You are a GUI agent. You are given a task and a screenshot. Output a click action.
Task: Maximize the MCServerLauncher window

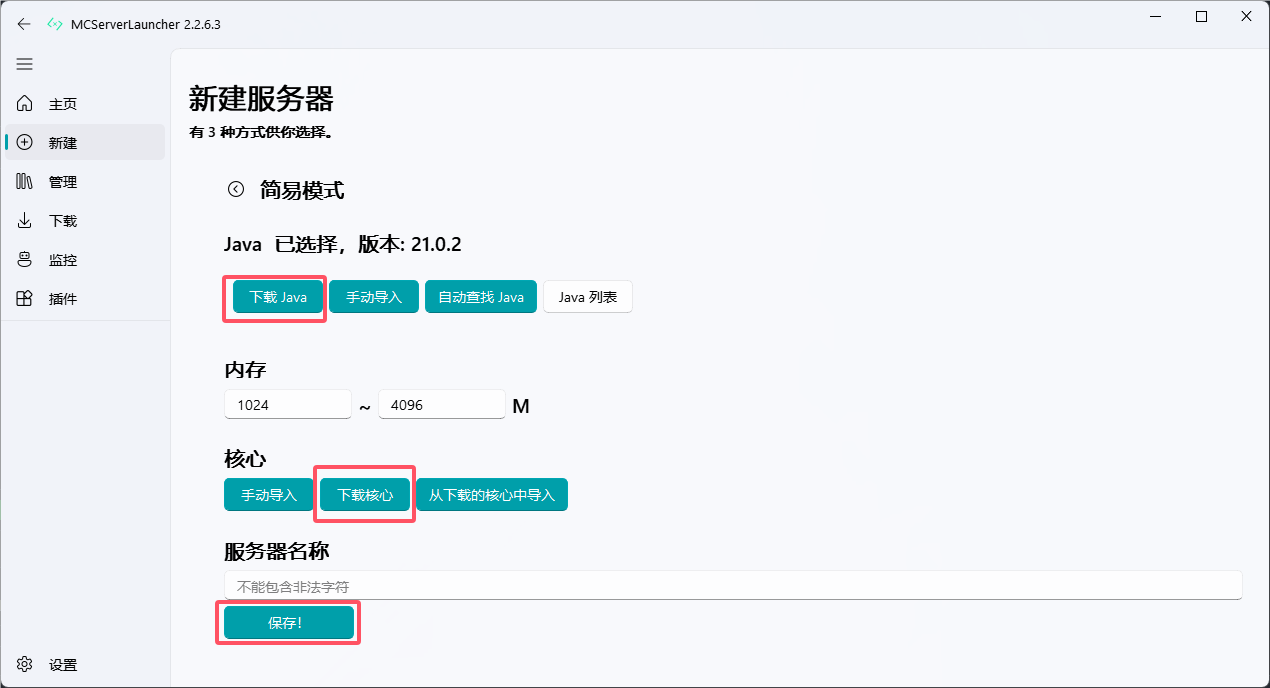pos(1202,16)
